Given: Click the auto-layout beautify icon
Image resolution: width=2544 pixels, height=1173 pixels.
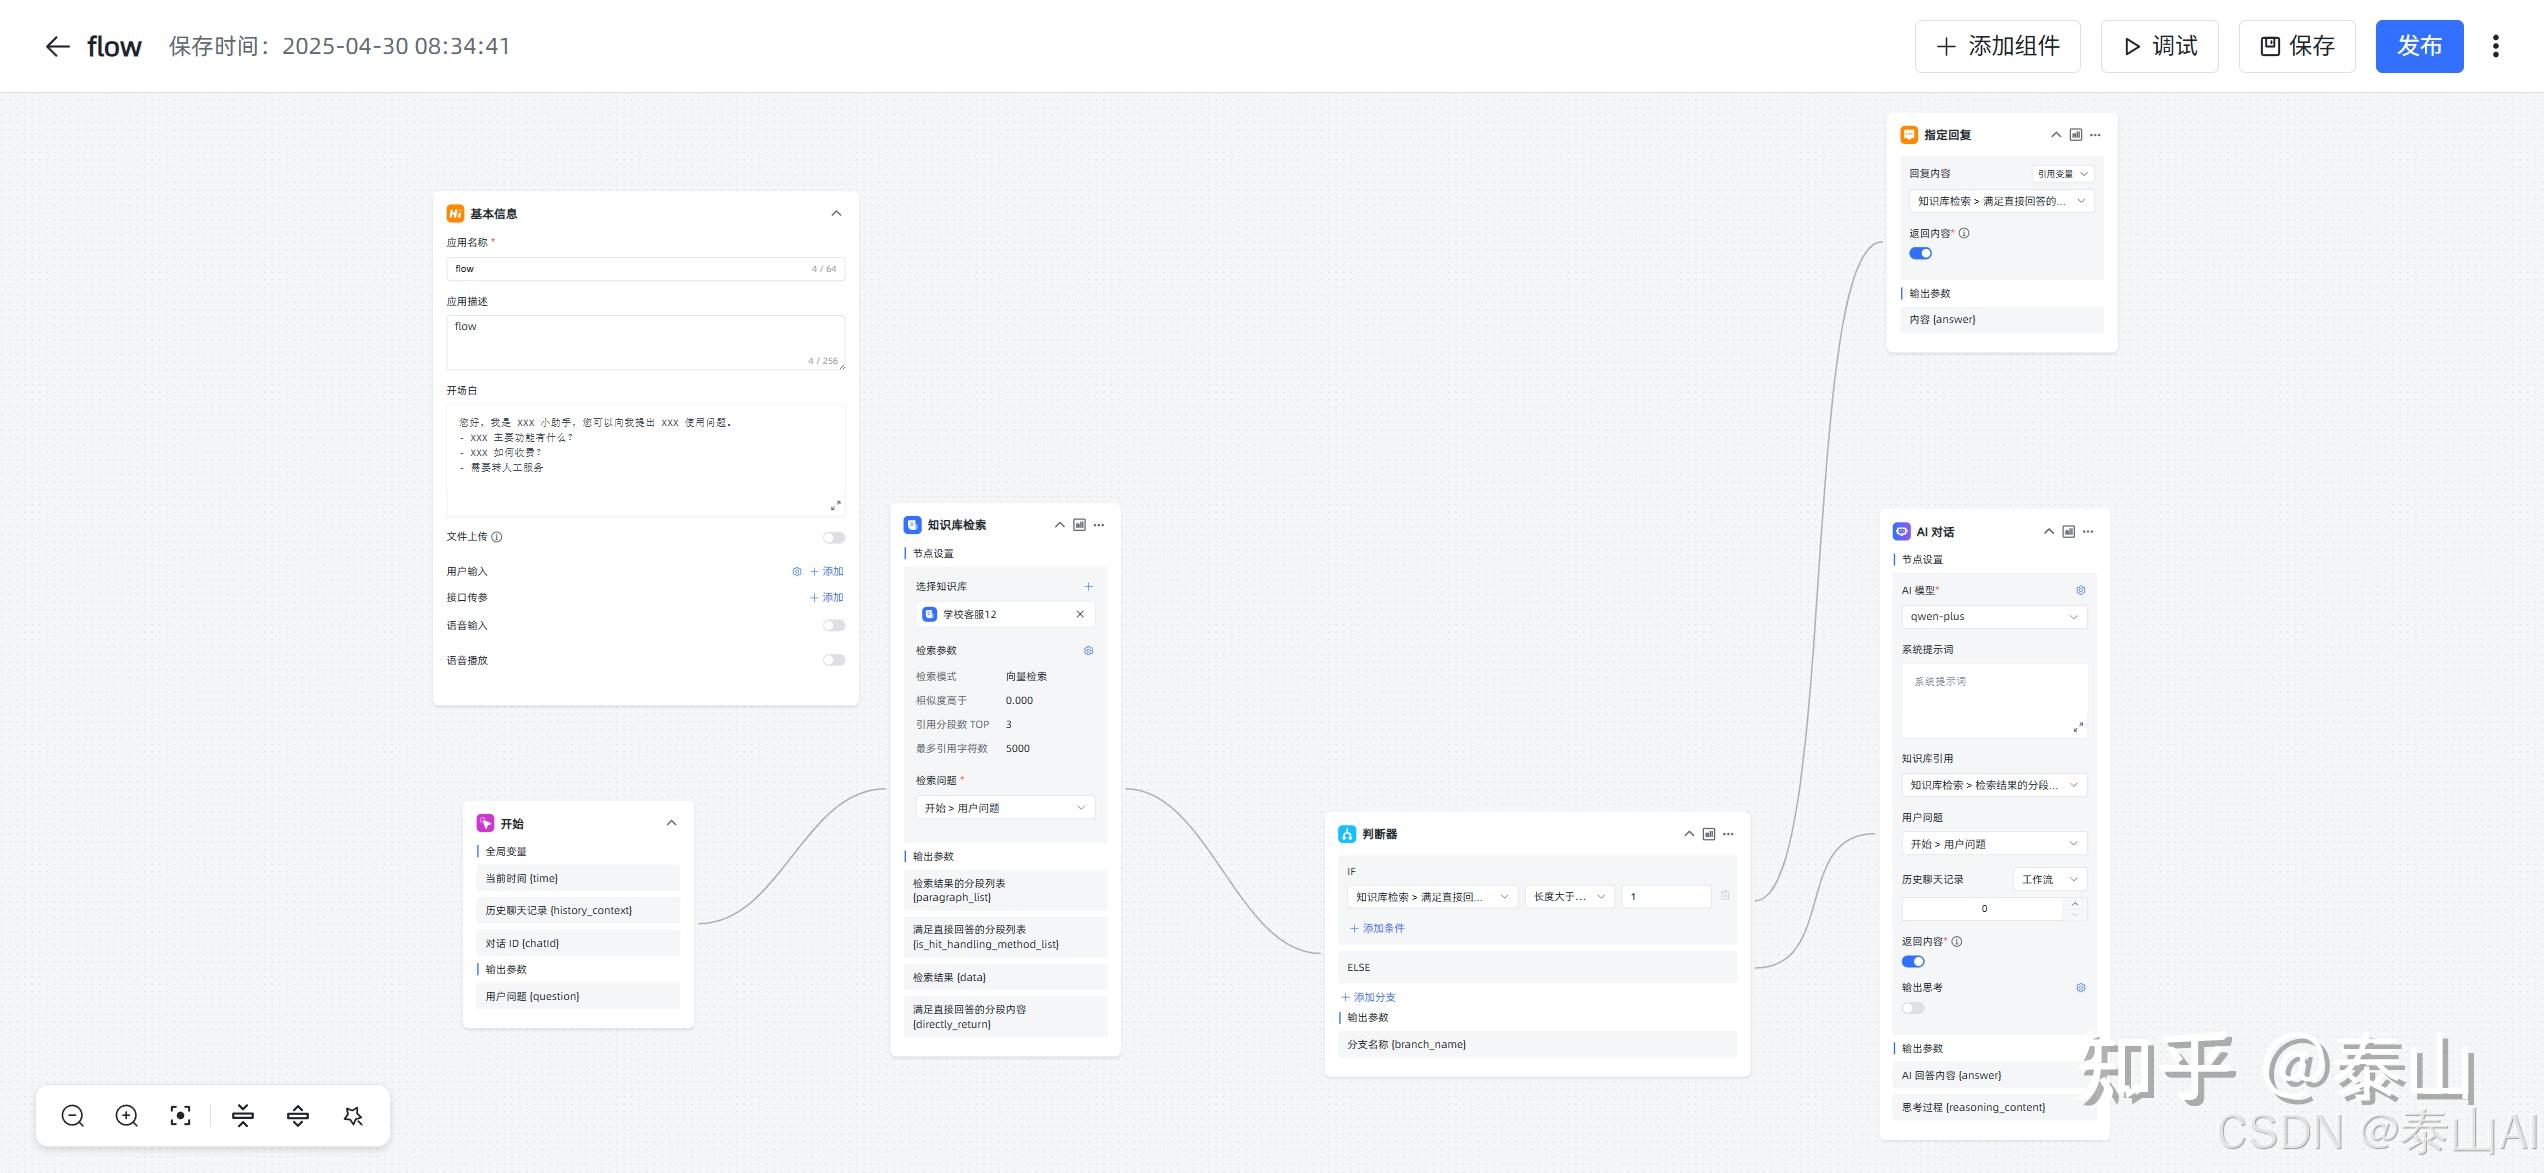Looking at the screenshot, I should tap(353, 1116).
